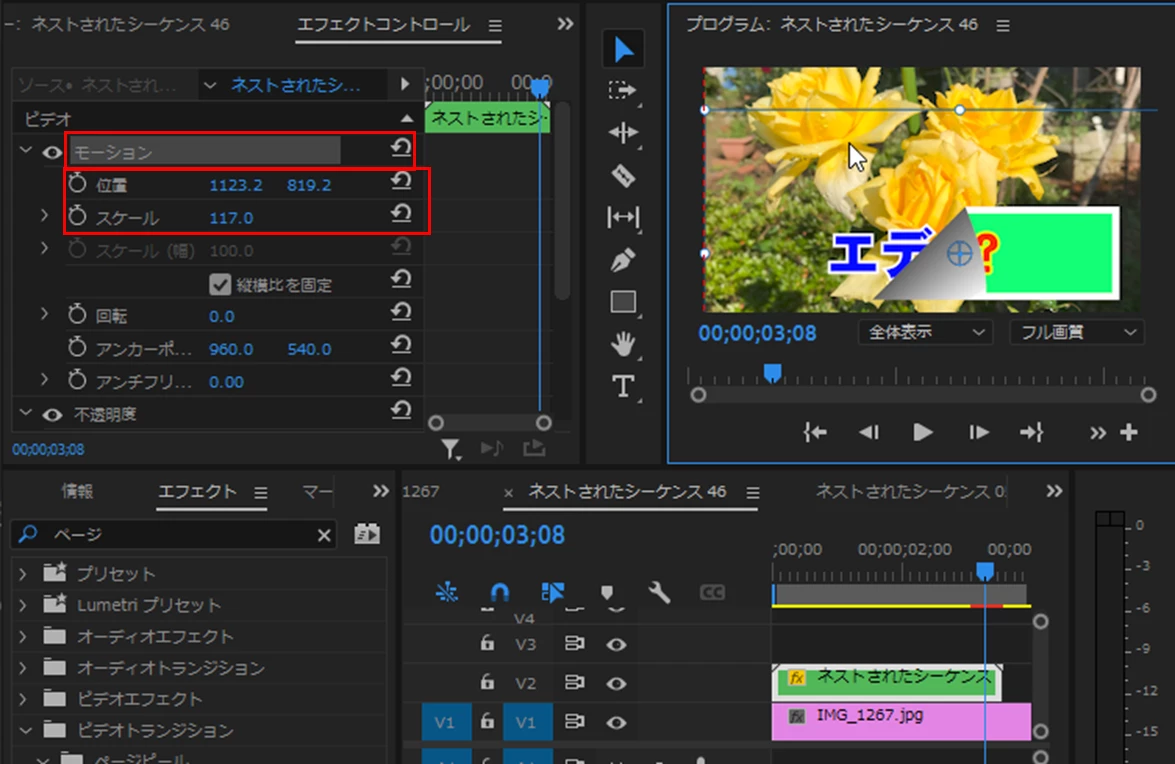
Task: Reset the 位置 parameter
Action: (x=402, y=181)
